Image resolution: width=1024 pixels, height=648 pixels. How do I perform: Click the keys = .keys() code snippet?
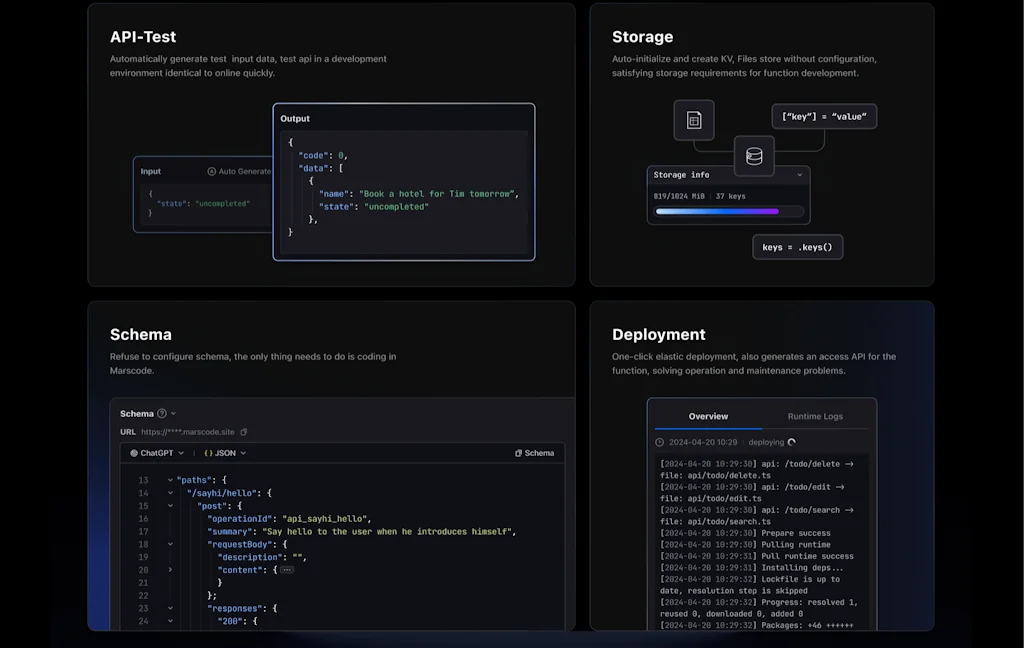click(x=797, y=246)
